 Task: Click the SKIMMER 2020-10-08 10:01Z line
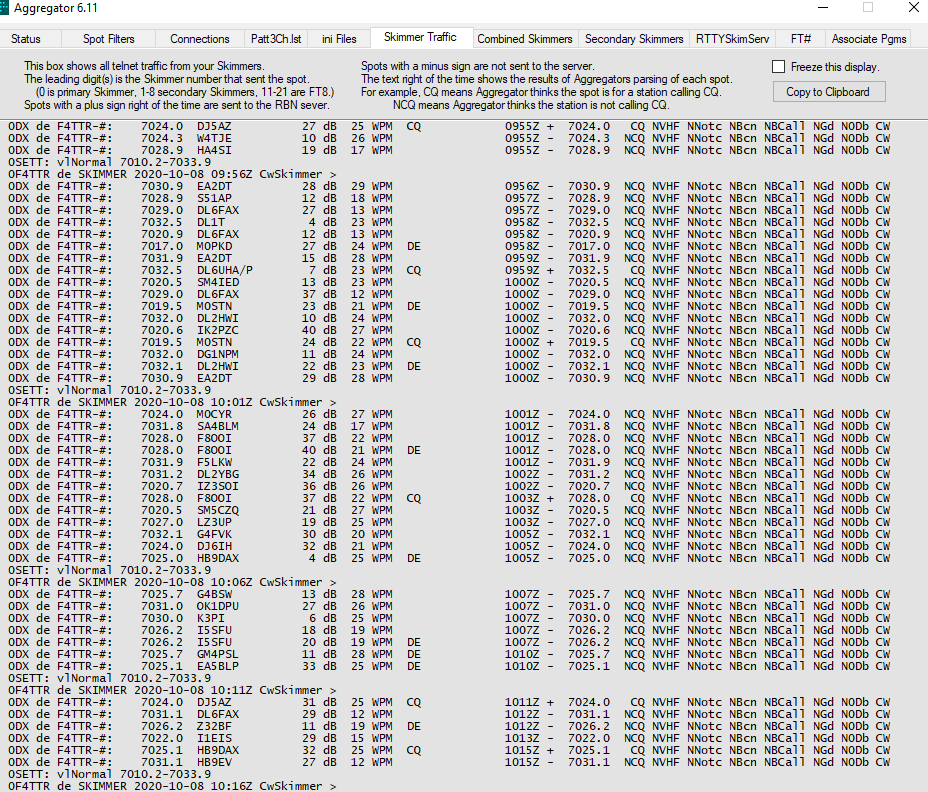point(172,402)
